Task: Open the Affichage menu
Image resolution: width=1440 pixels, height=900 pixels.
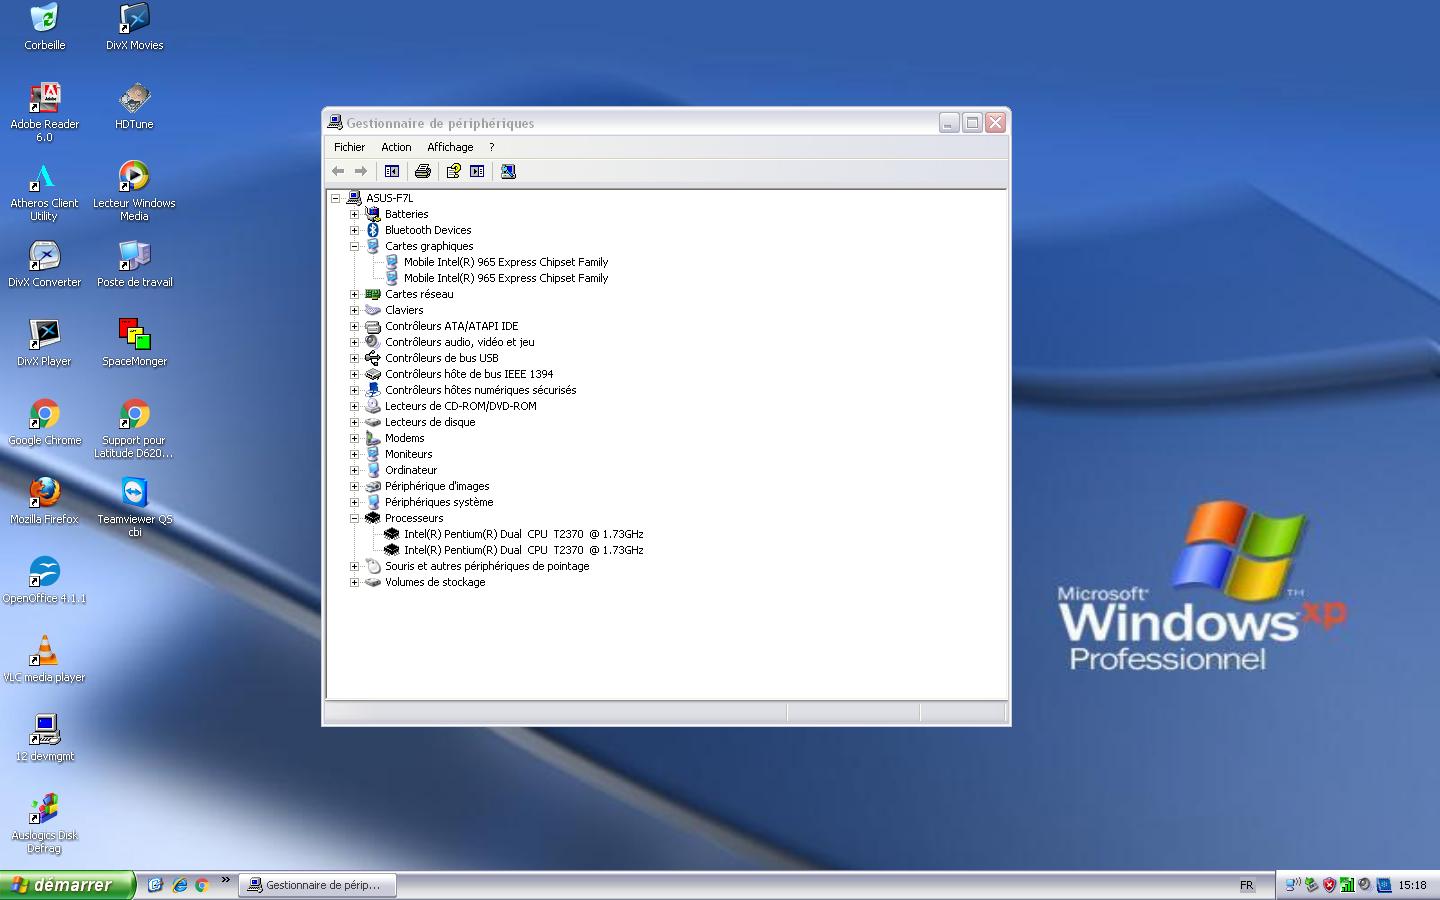Action: [x=450, y=147]
